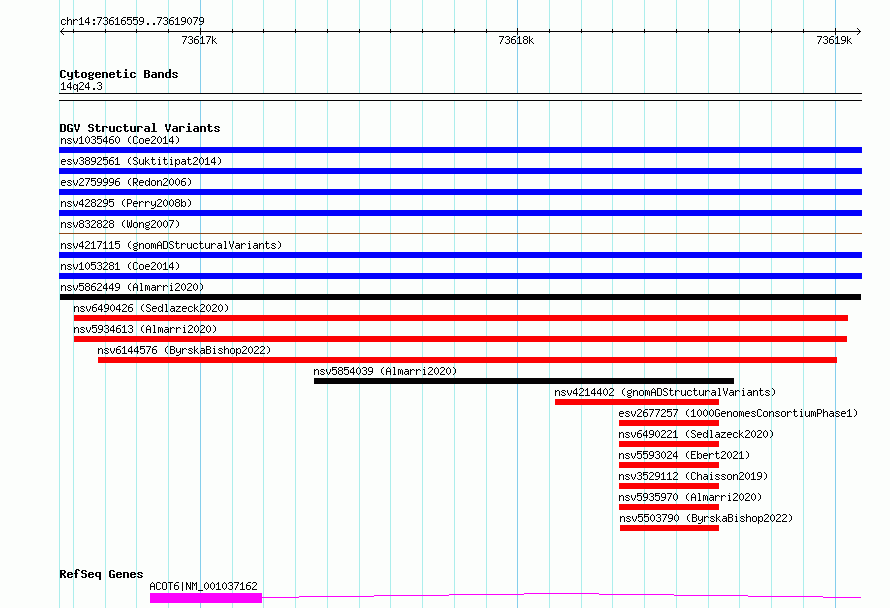
Task: Select the 14q24.3 band label
Action: pyautogui.click(x=81, y=86)
